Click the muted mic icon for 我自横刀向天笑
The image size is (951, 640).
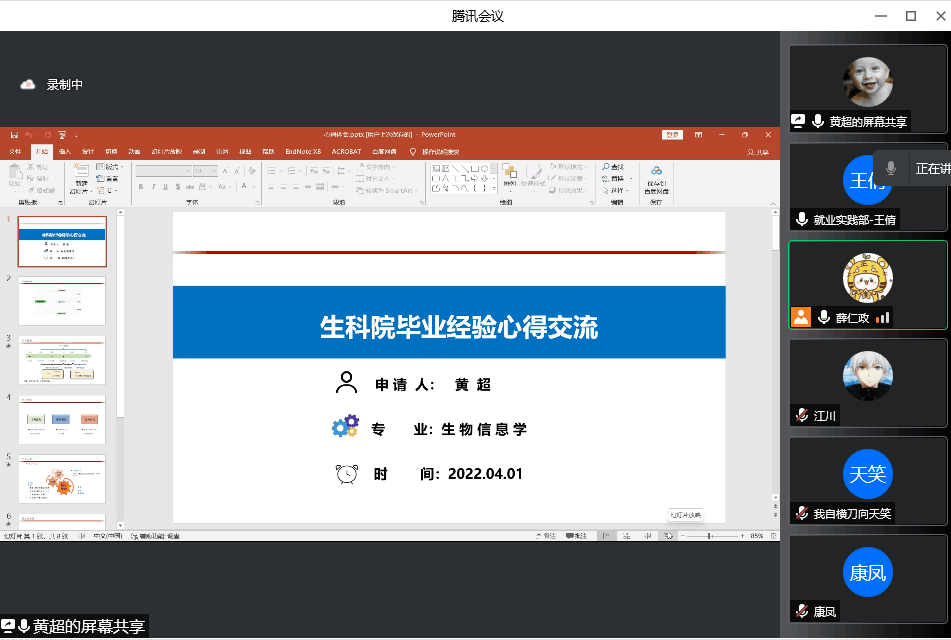[x=801, y=513]
